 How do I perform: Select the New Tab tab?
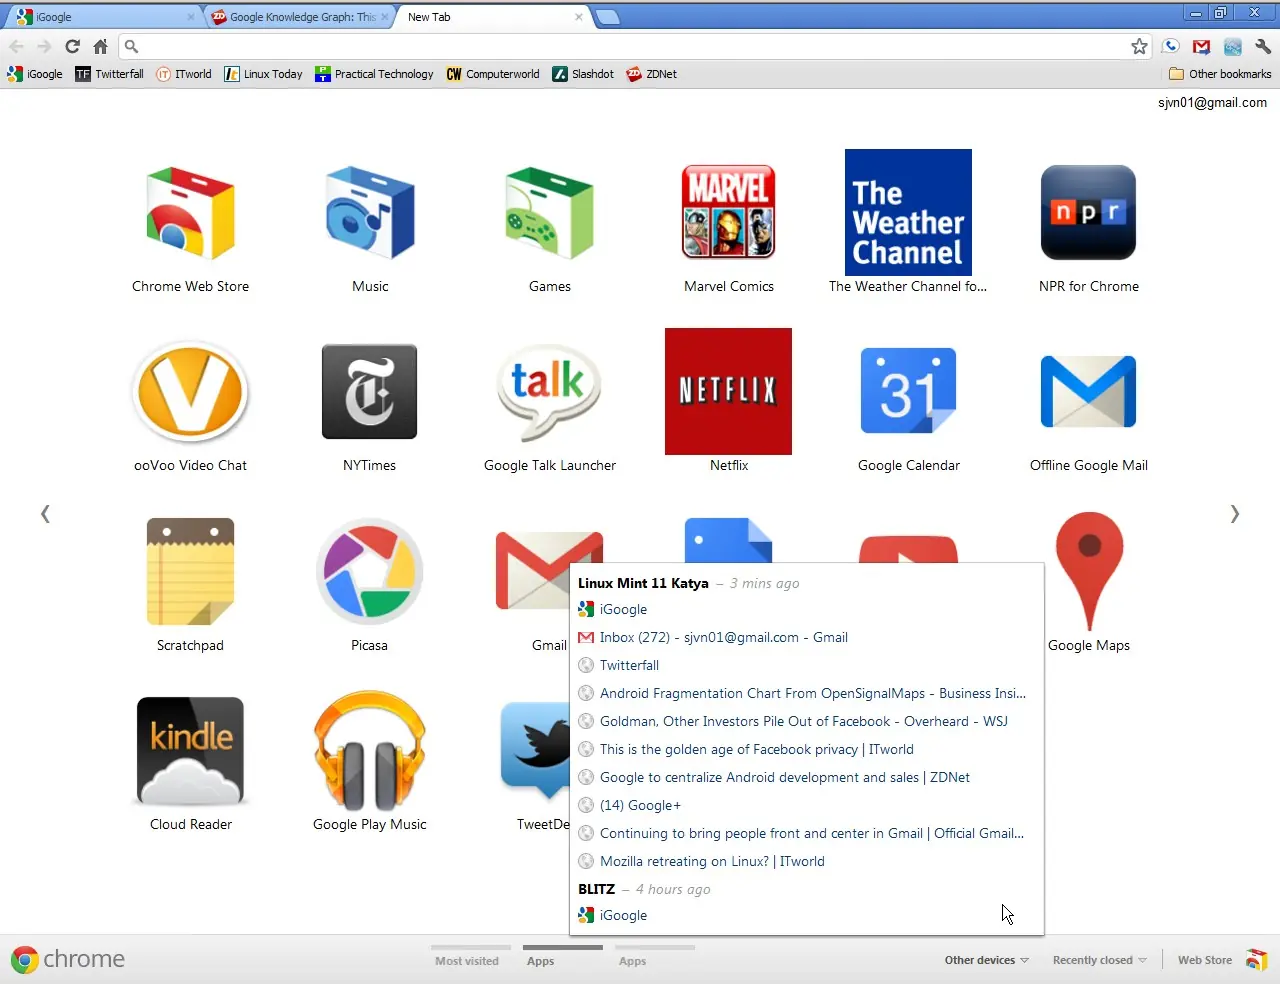[x=494, y=17]
